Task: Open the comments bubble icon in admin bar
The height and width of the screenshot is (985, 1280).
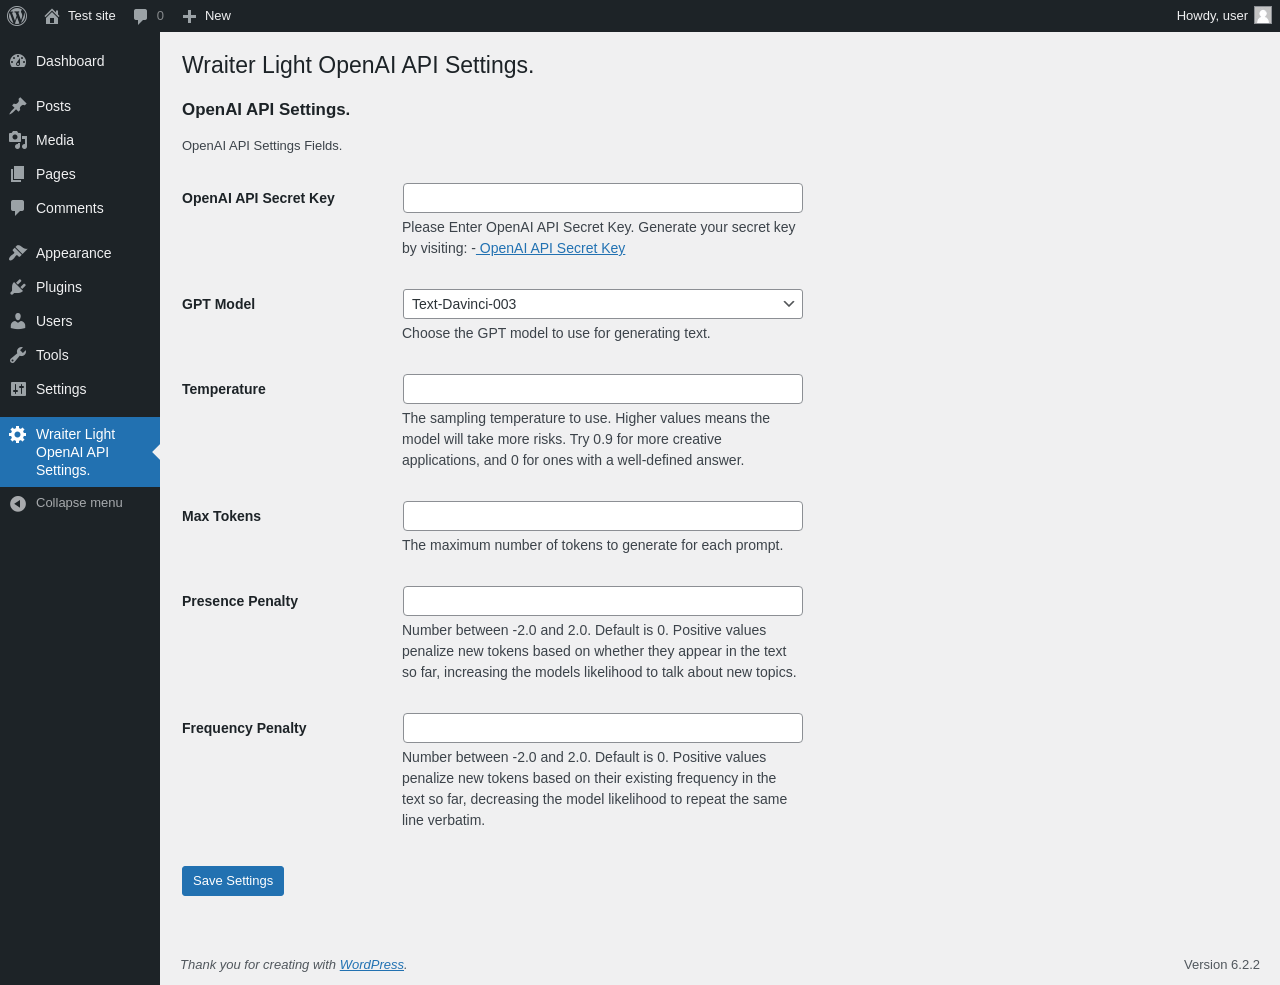Action: click(141, 16)
